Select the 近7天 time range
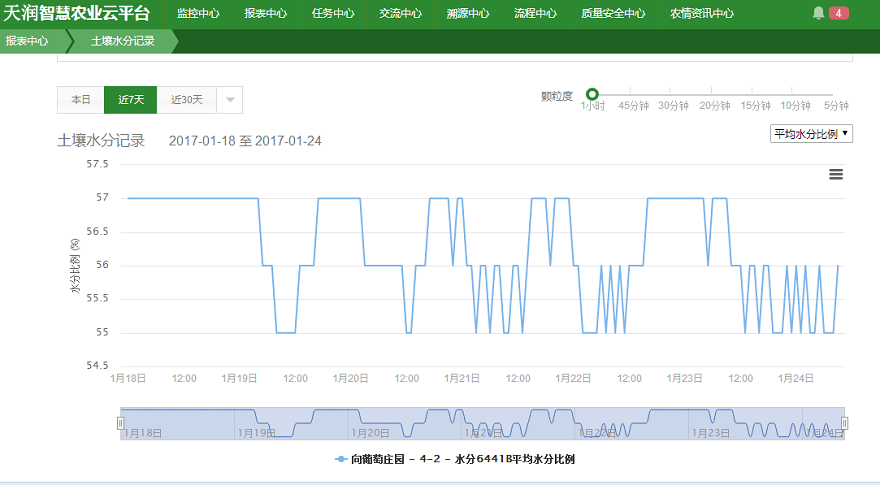This screenshot has height=485, width=880. [x=130, y=100]
